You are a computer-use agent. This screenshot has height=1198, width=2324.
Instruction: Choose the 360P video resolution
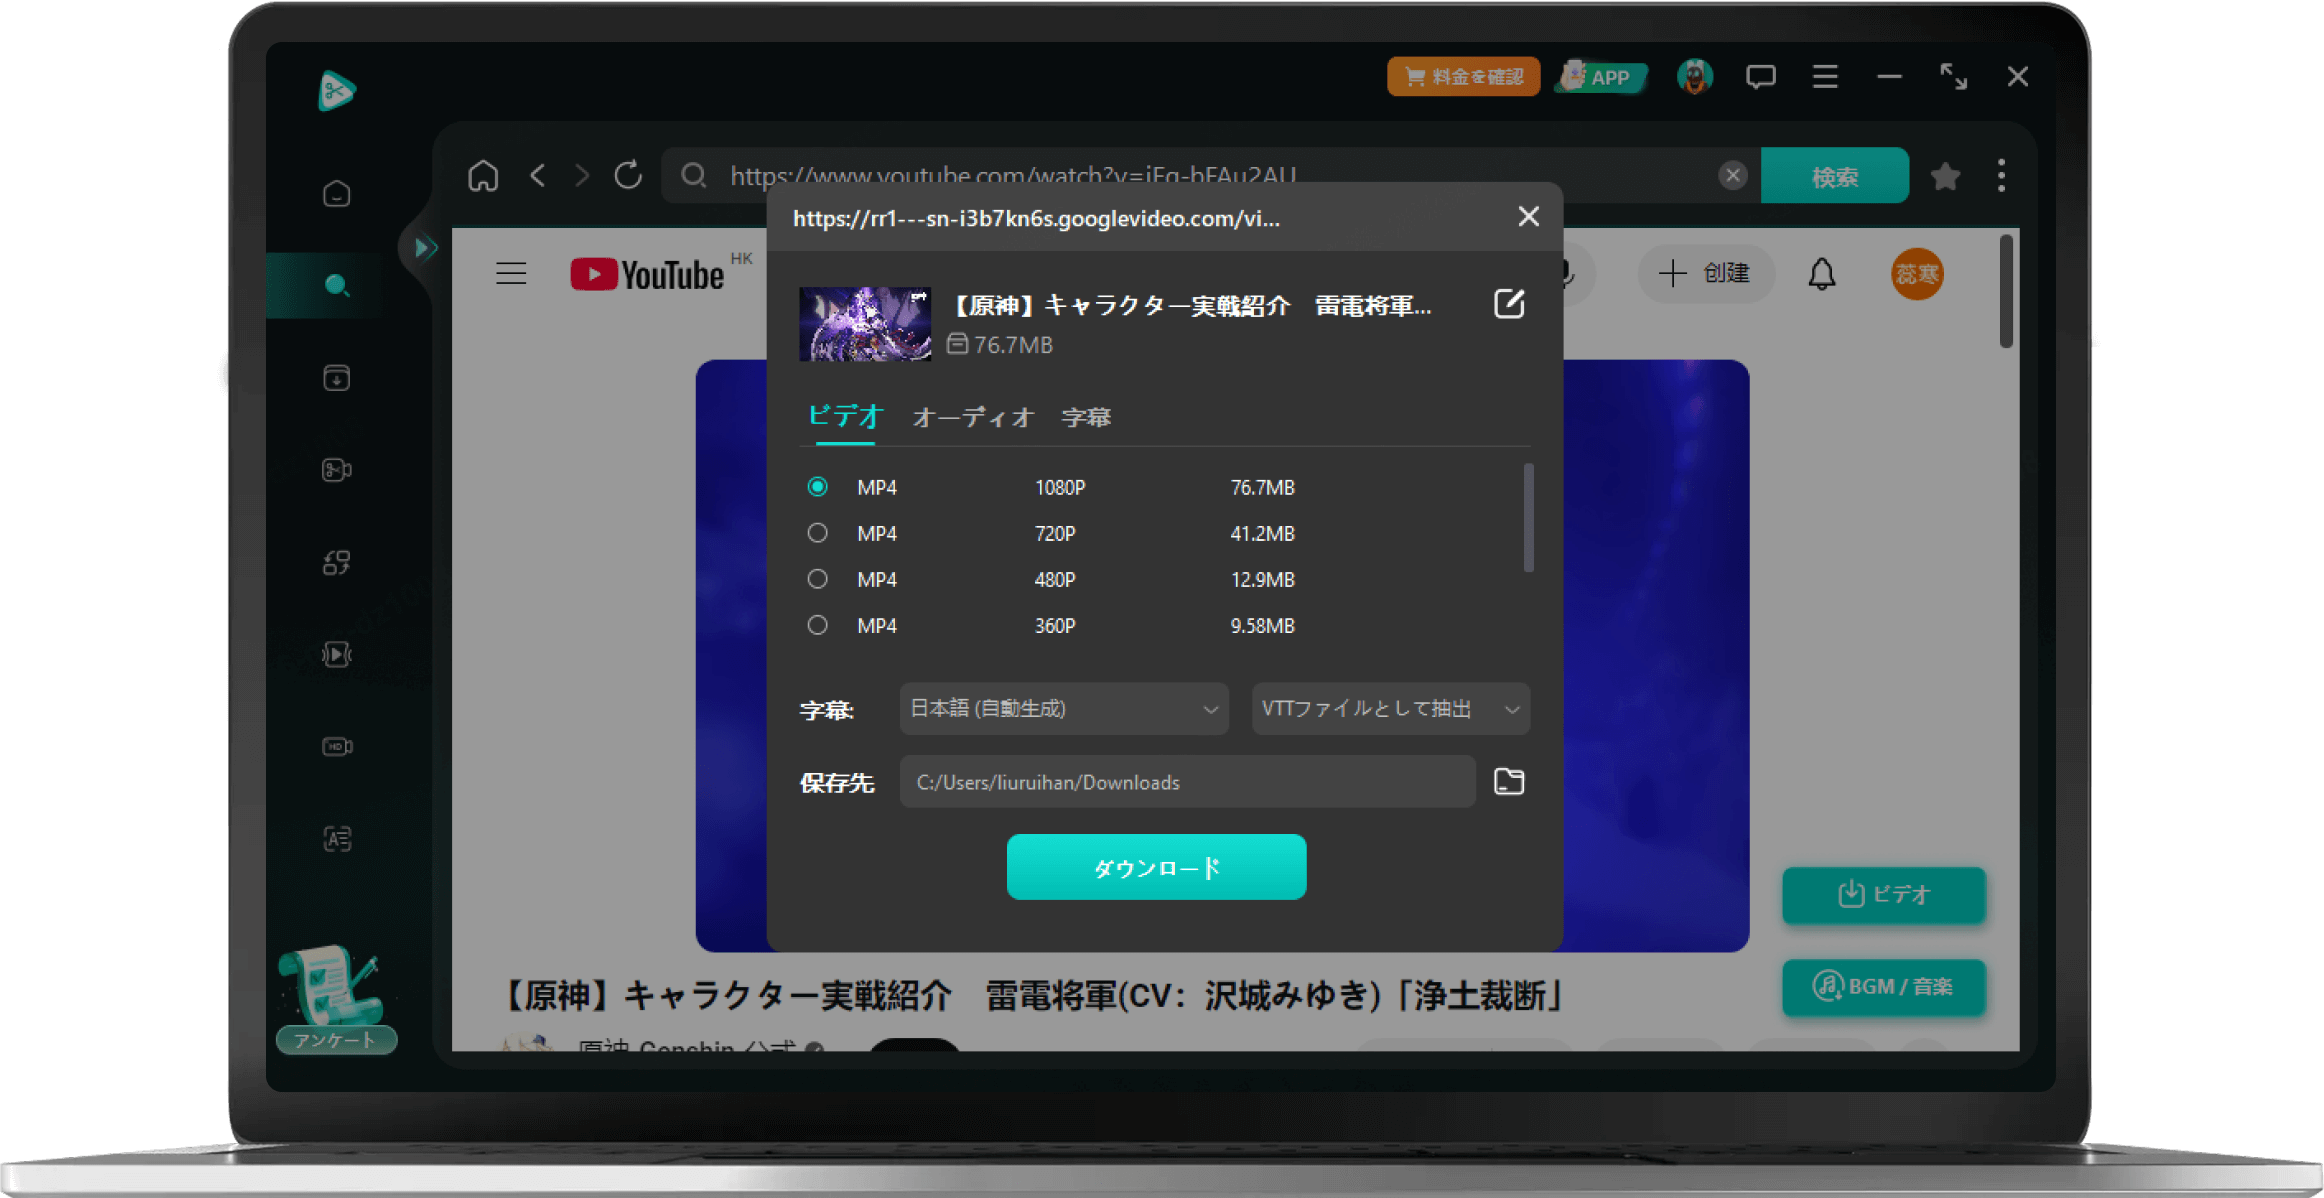[x=817, y=625]
